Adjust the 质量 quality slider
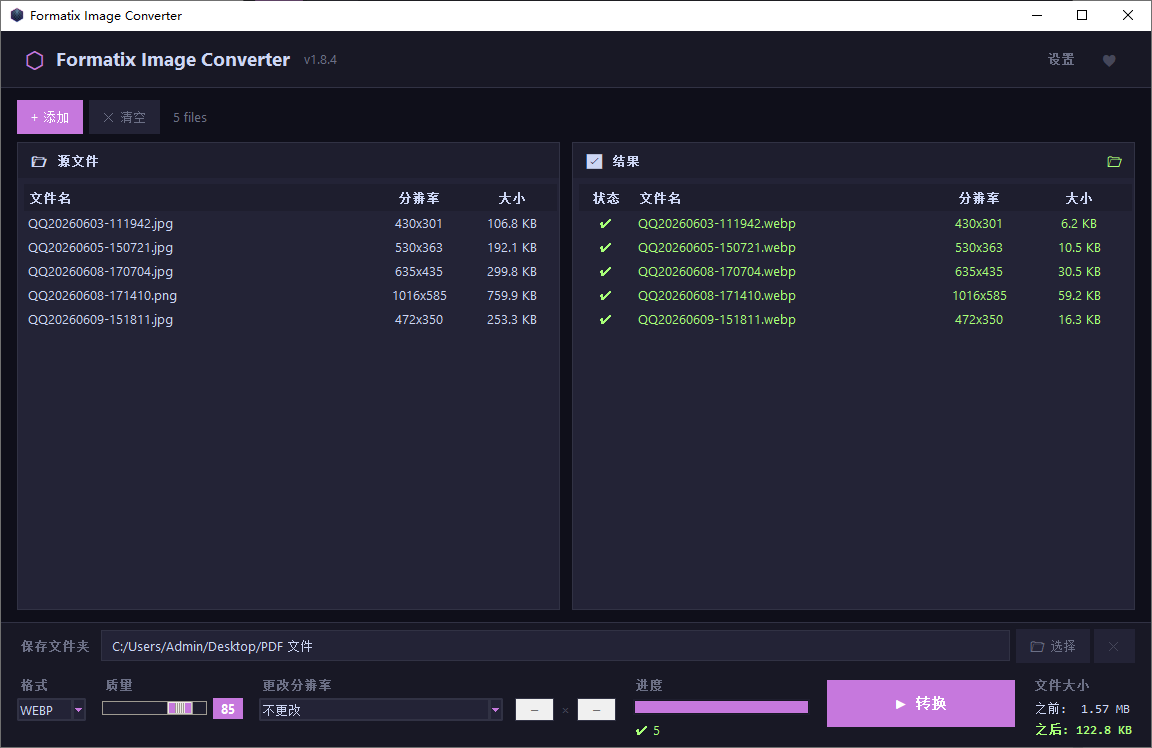 154,708
